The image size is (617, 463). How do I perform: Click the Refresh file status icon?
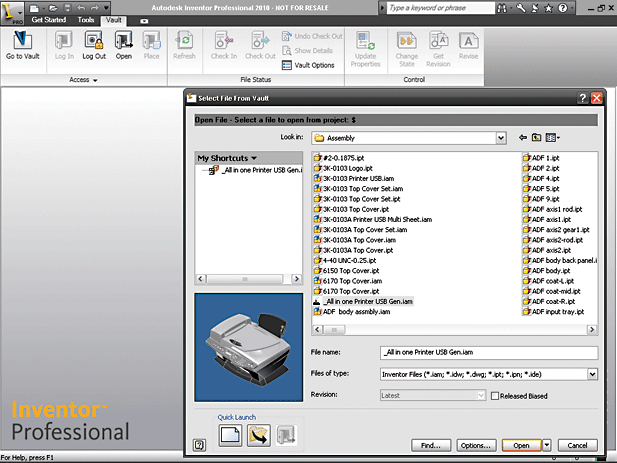pyautogui.click(x=184, y=41)
